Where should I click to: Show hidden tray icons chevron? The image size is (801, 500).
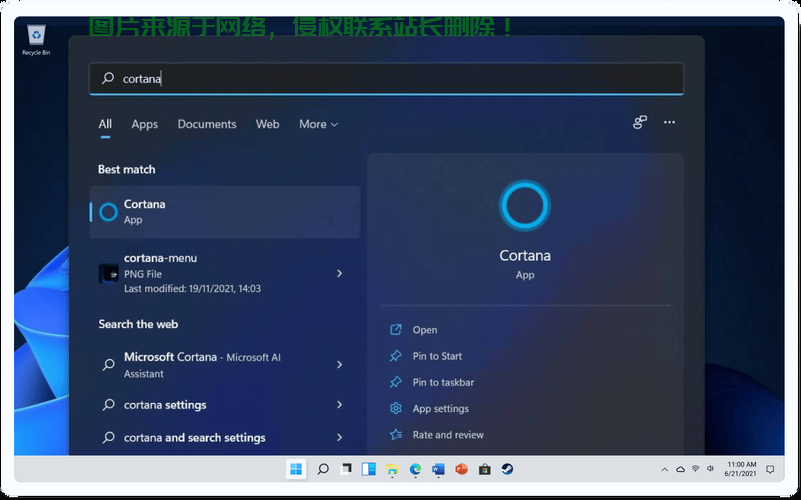(664, 469)
